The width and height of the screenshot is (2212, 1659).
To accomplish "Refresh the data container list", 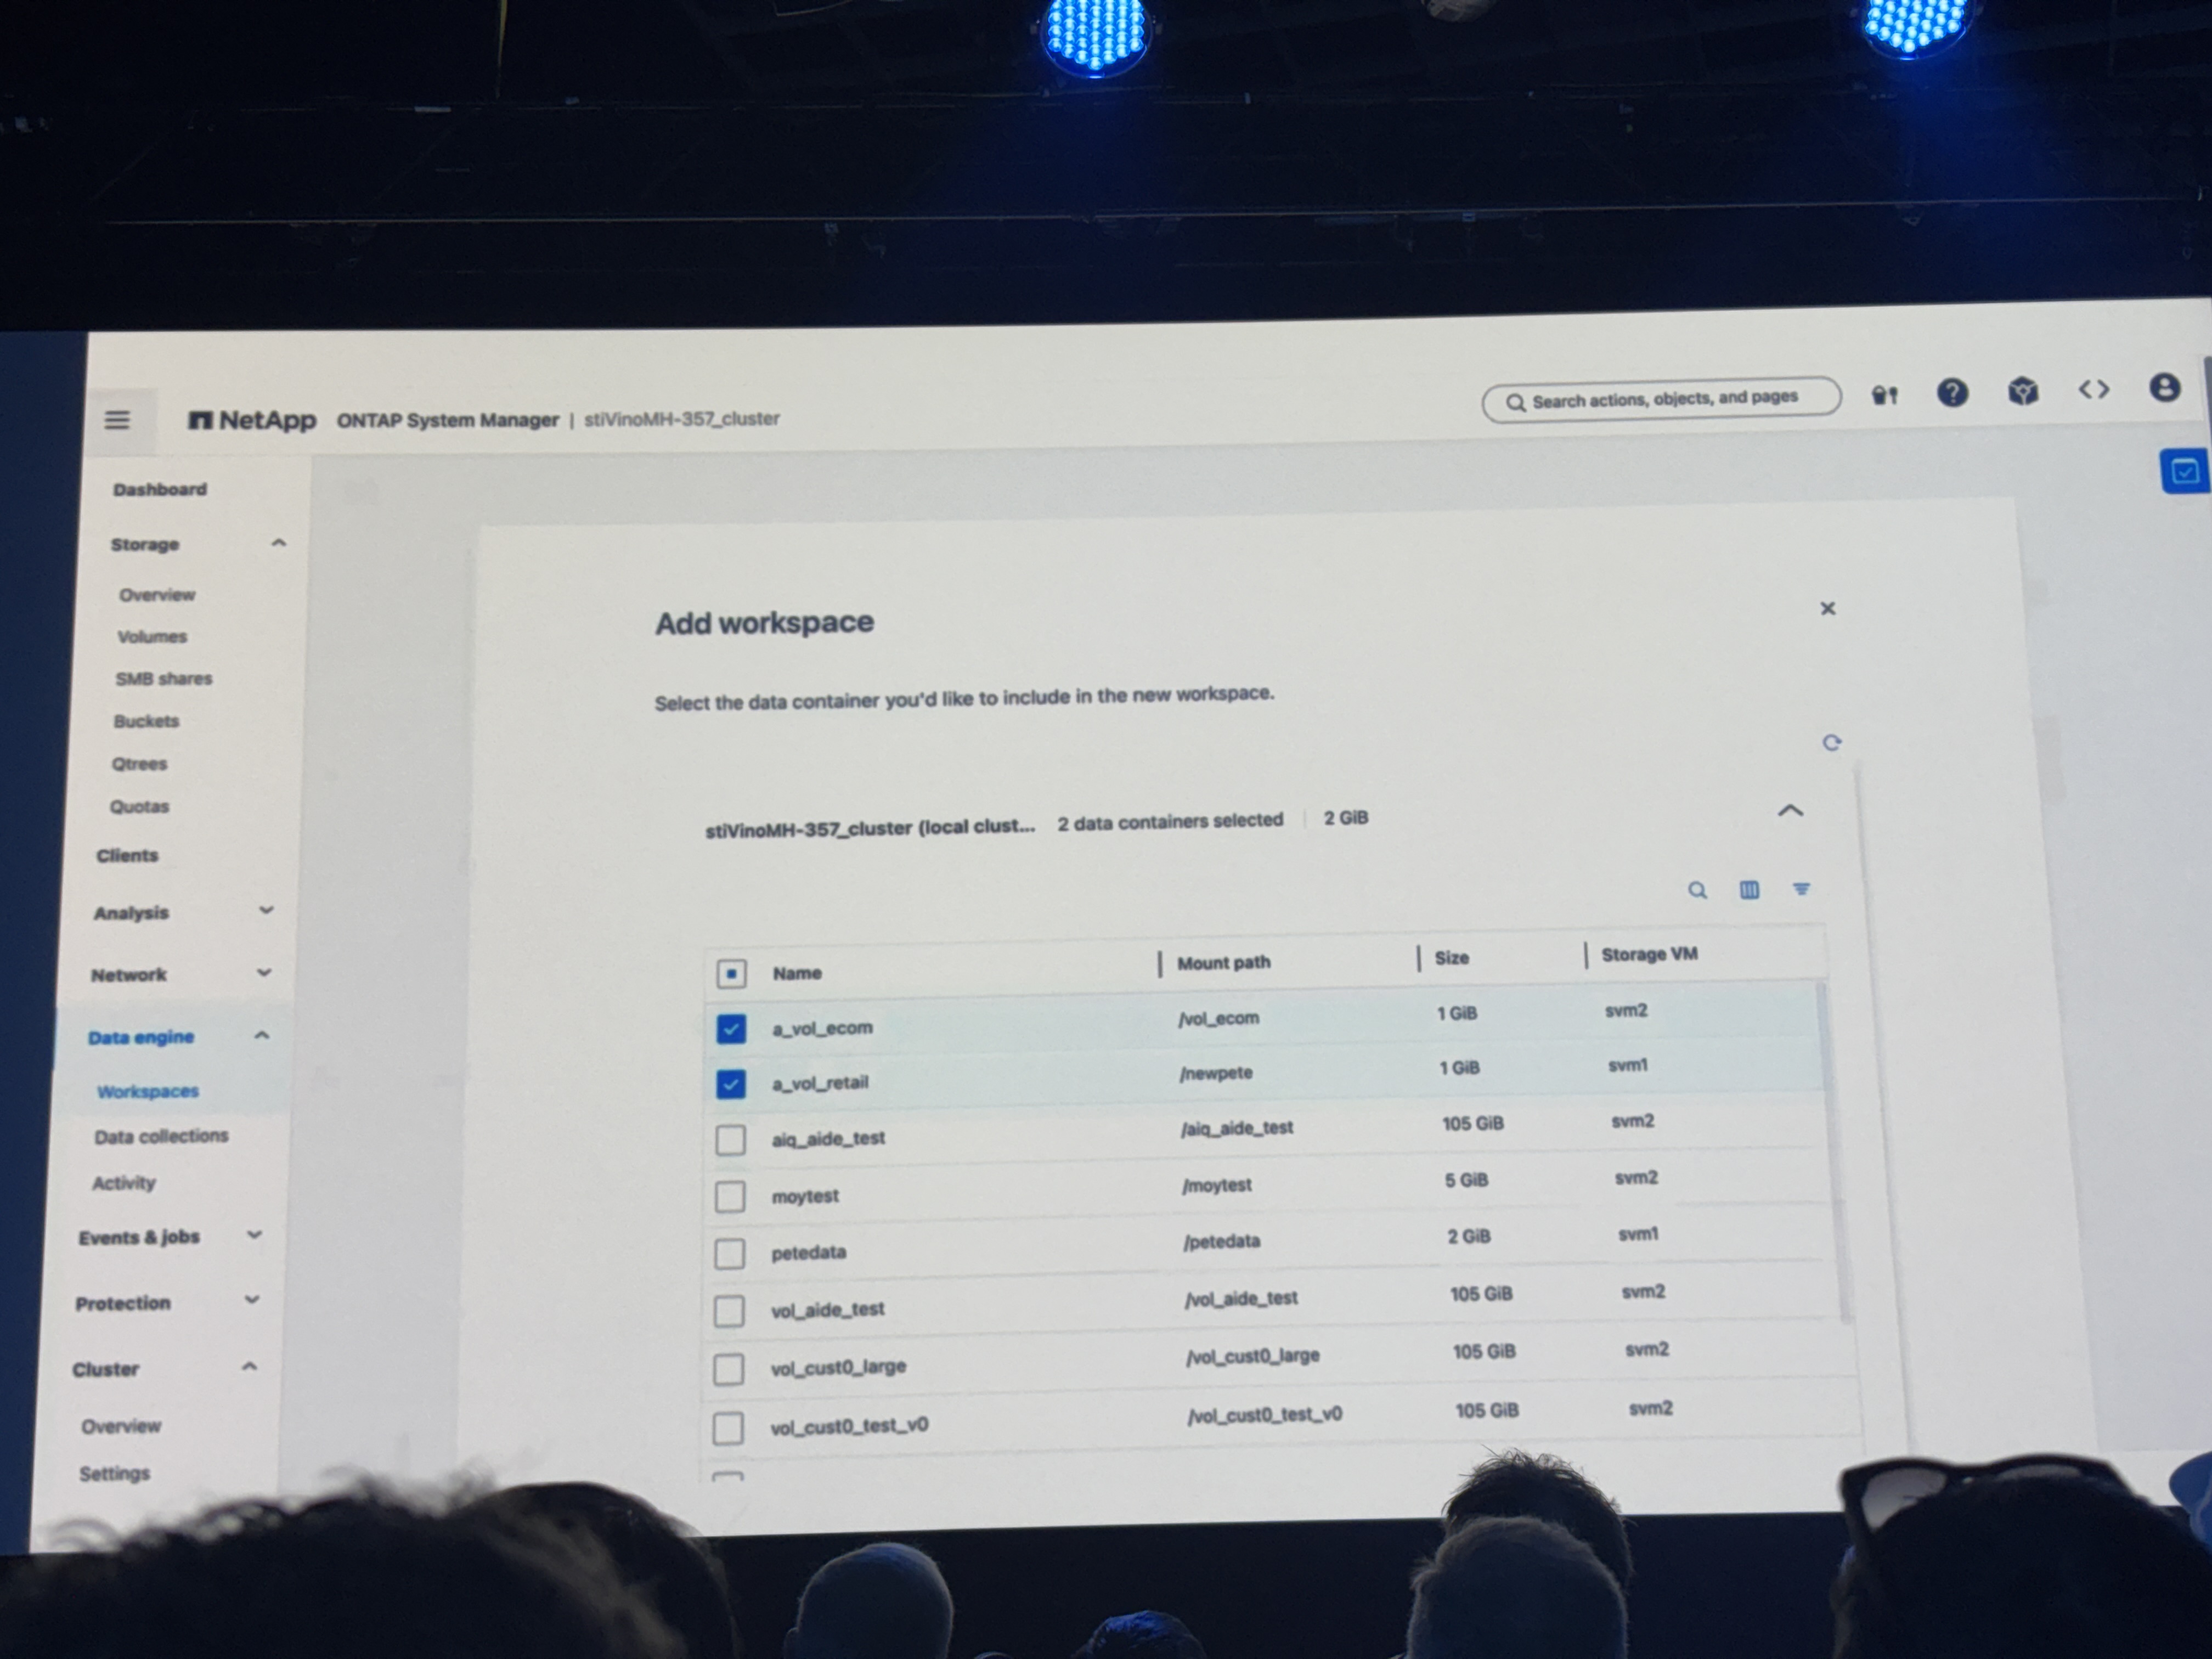I will [1831, 743].
